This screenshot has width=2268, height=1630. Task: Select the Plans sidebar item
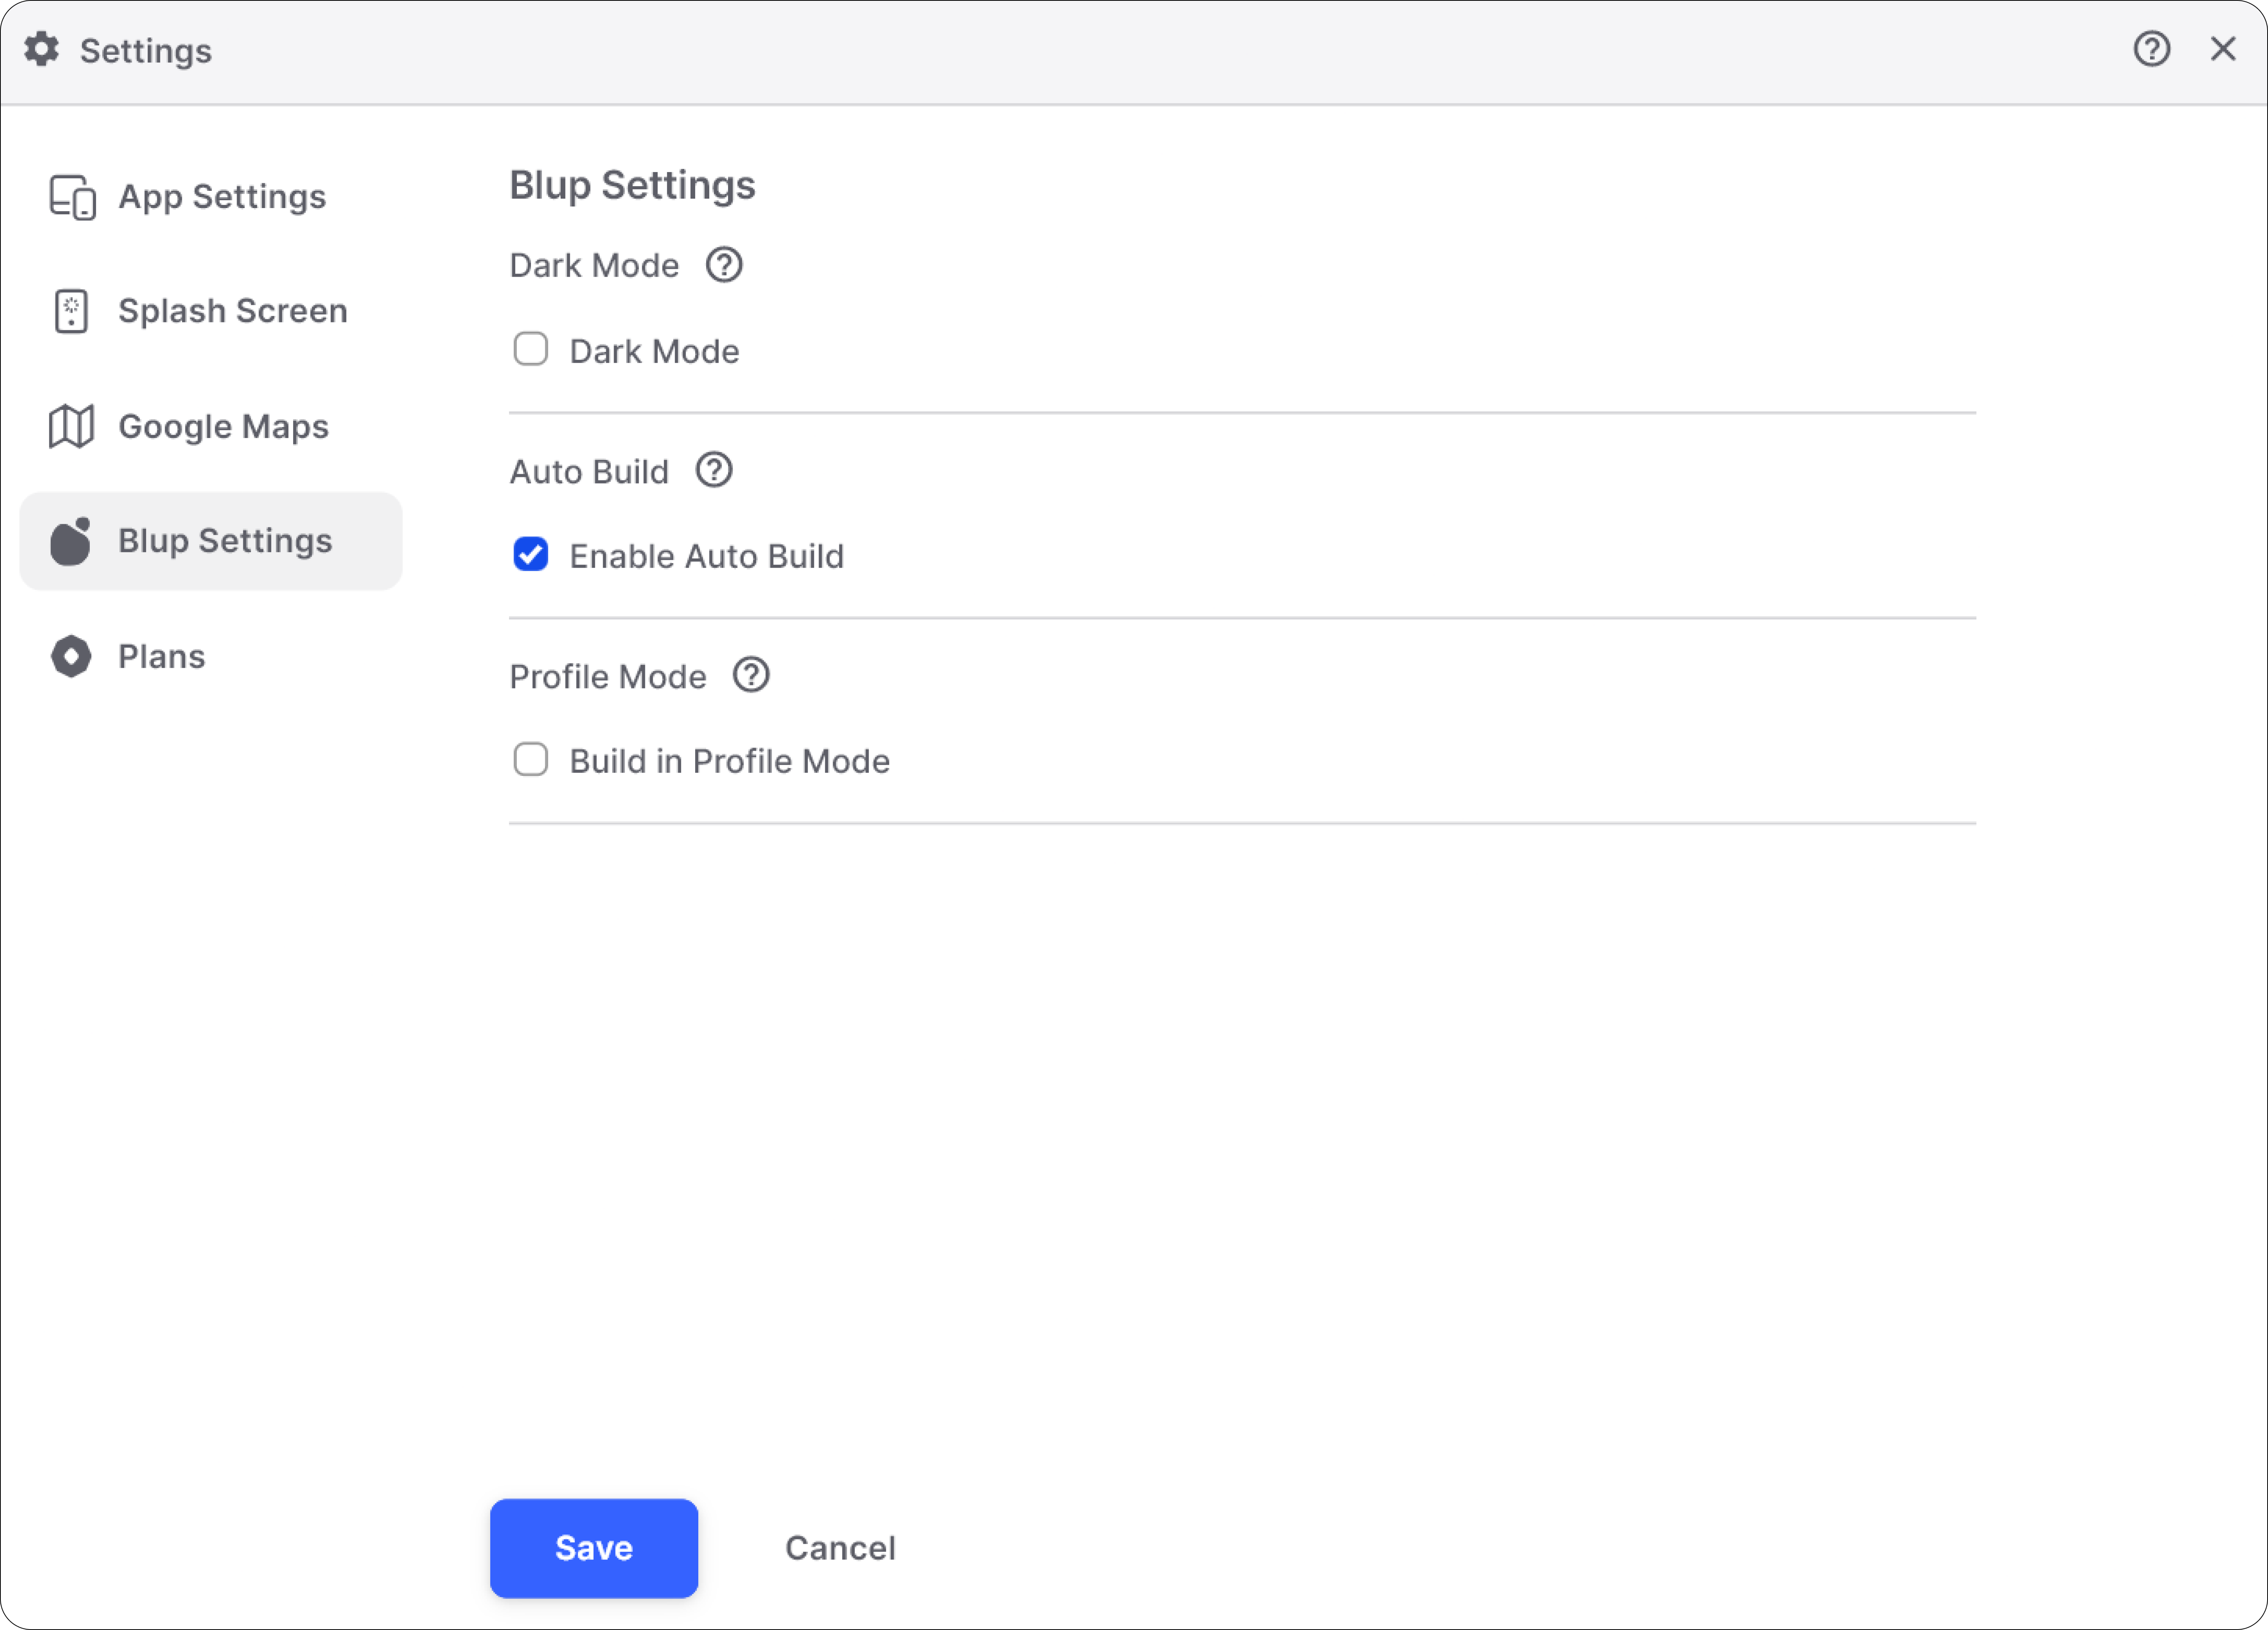pyautogui.click(x=162, y=657)
